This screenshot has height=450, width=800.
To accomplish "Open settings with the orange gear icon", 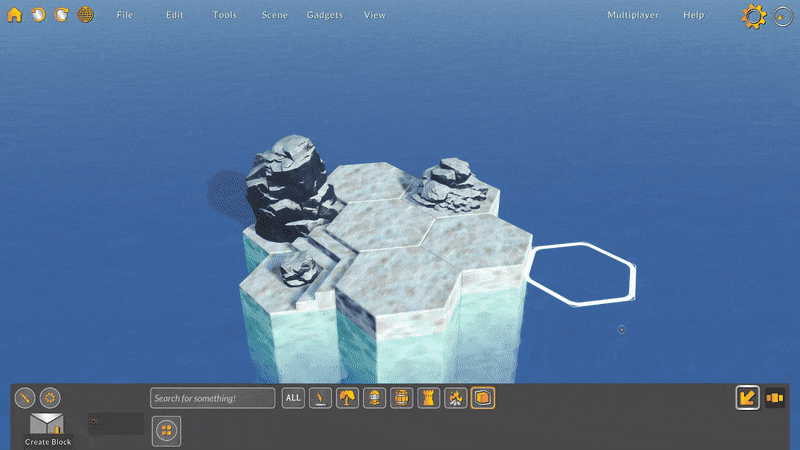I will pos(753,16).
